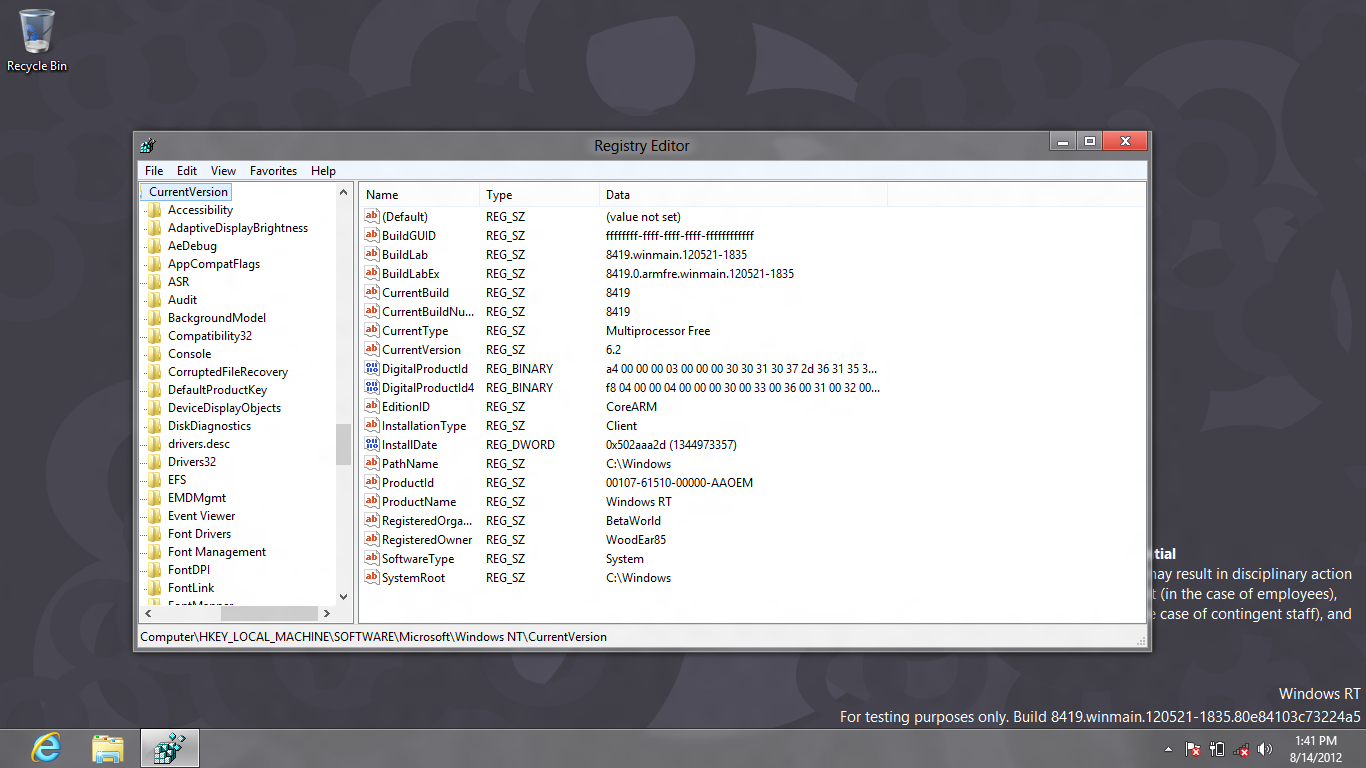Image resolution: width=1366 pixels, height=768 pixels.
Task: Show hidden tray icons arrow
Action: click(x=1169, y=749)
